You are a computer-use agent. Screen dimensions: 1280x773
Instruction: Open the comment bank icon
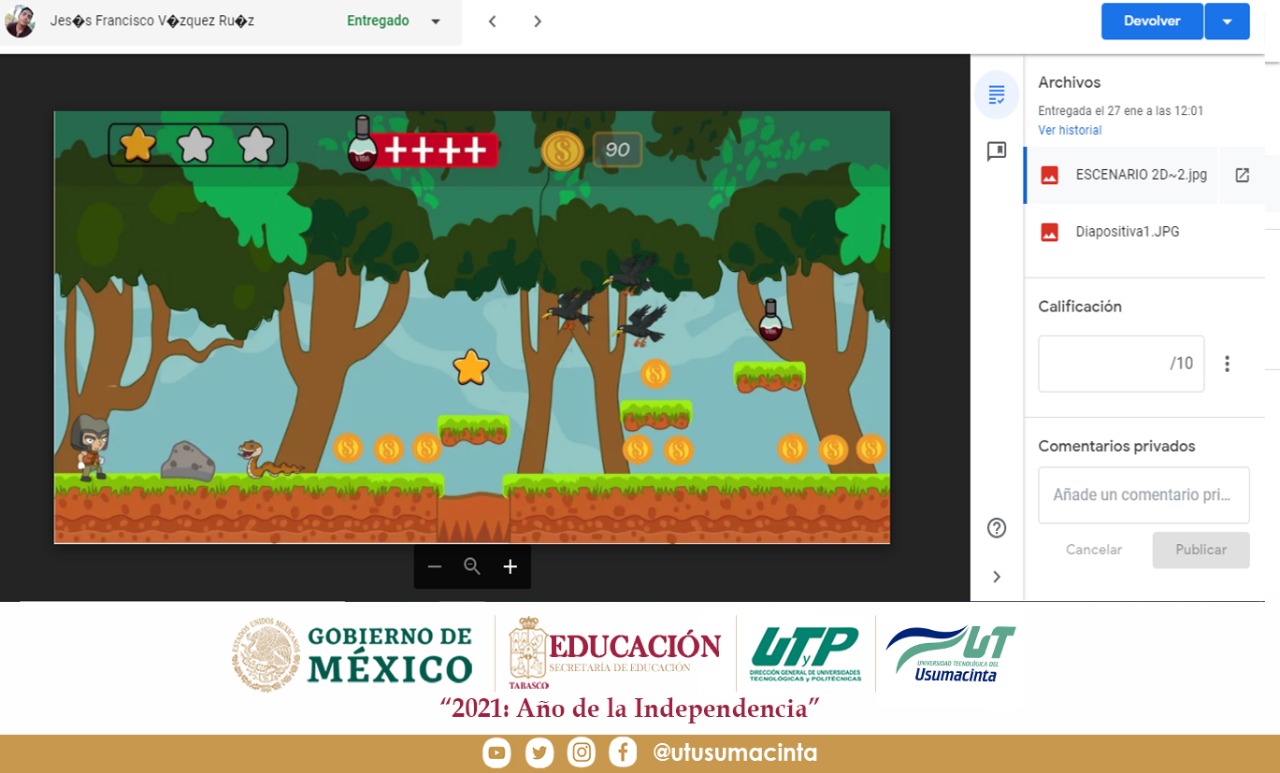[x=996, y=151]
